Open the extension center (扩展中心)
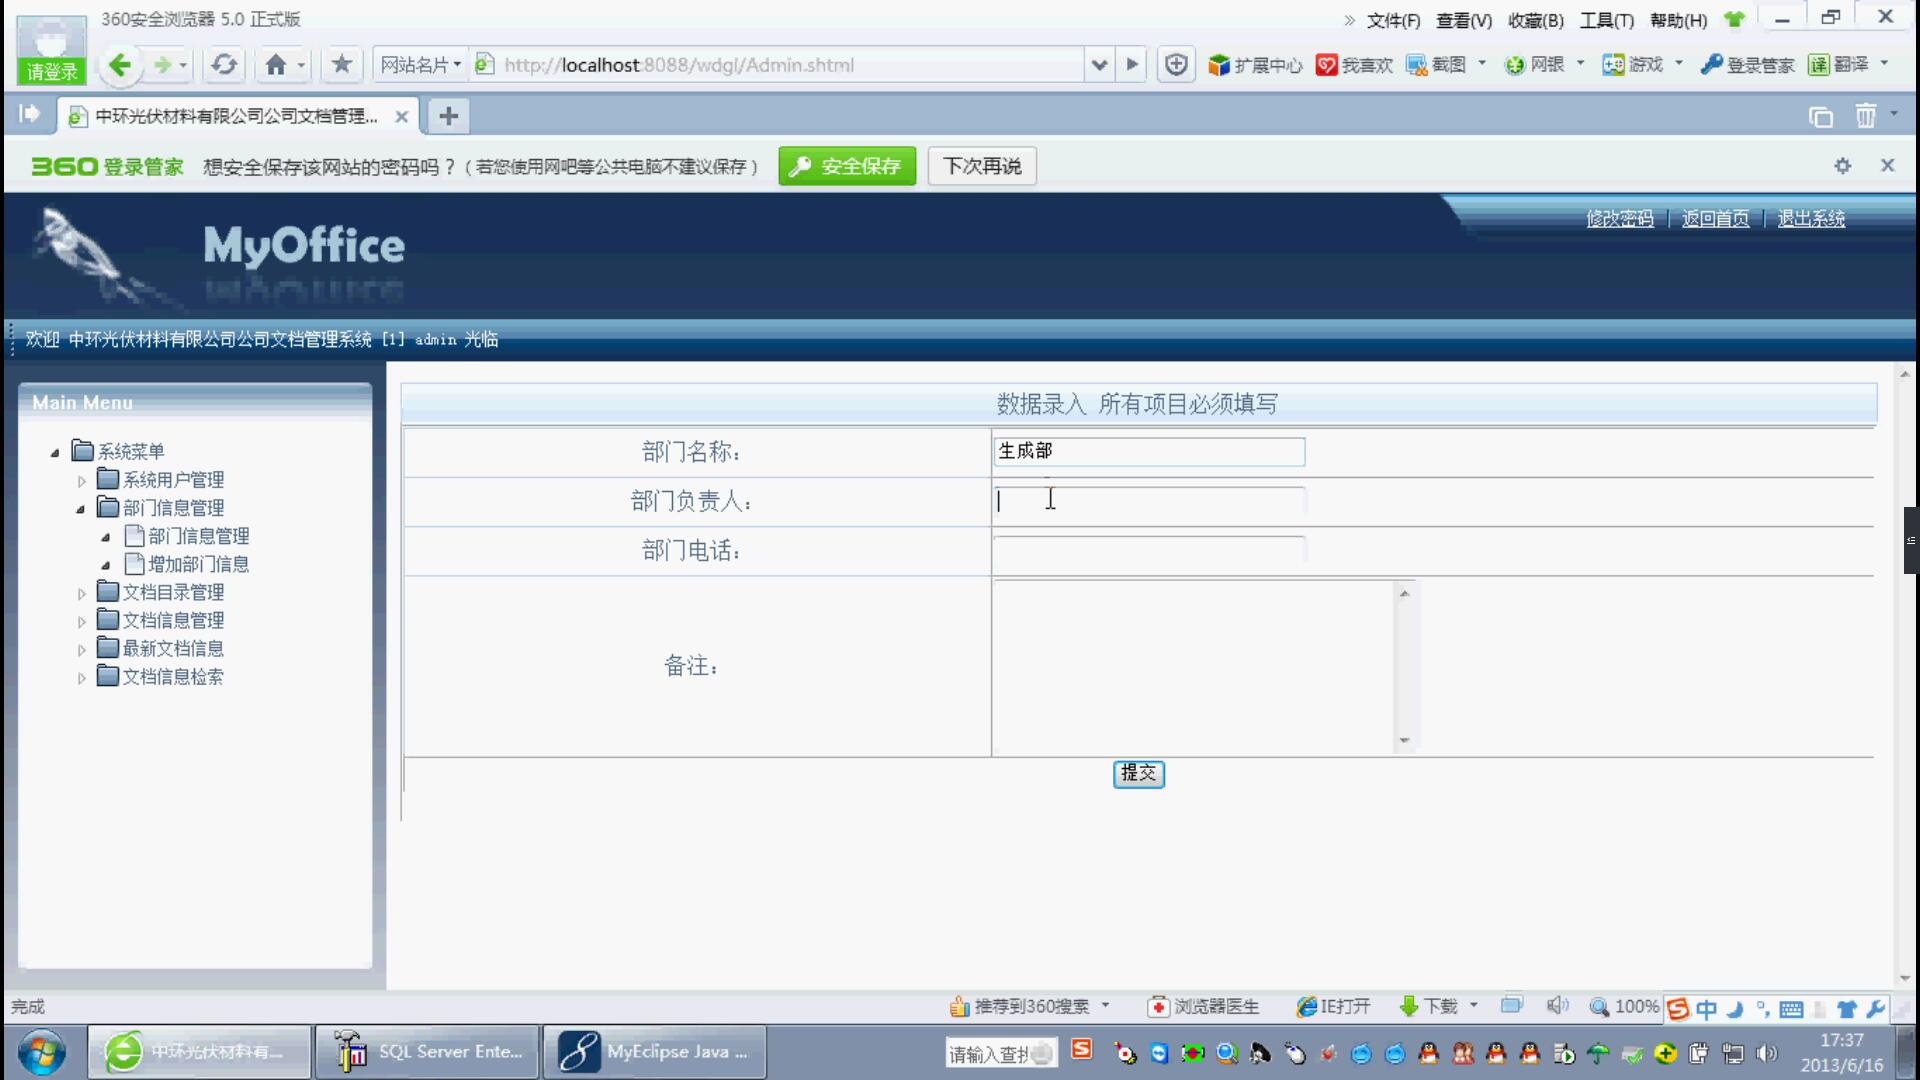 (1255, 65)
